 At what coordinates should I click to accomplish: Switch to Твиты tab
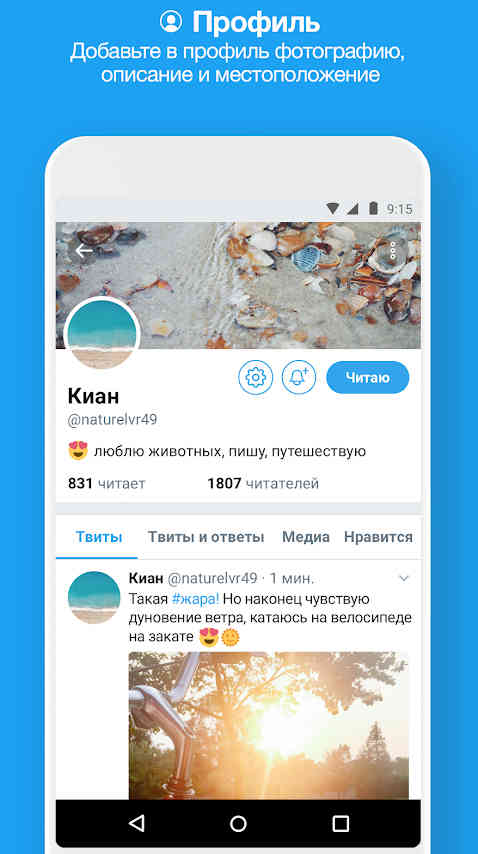99,537
